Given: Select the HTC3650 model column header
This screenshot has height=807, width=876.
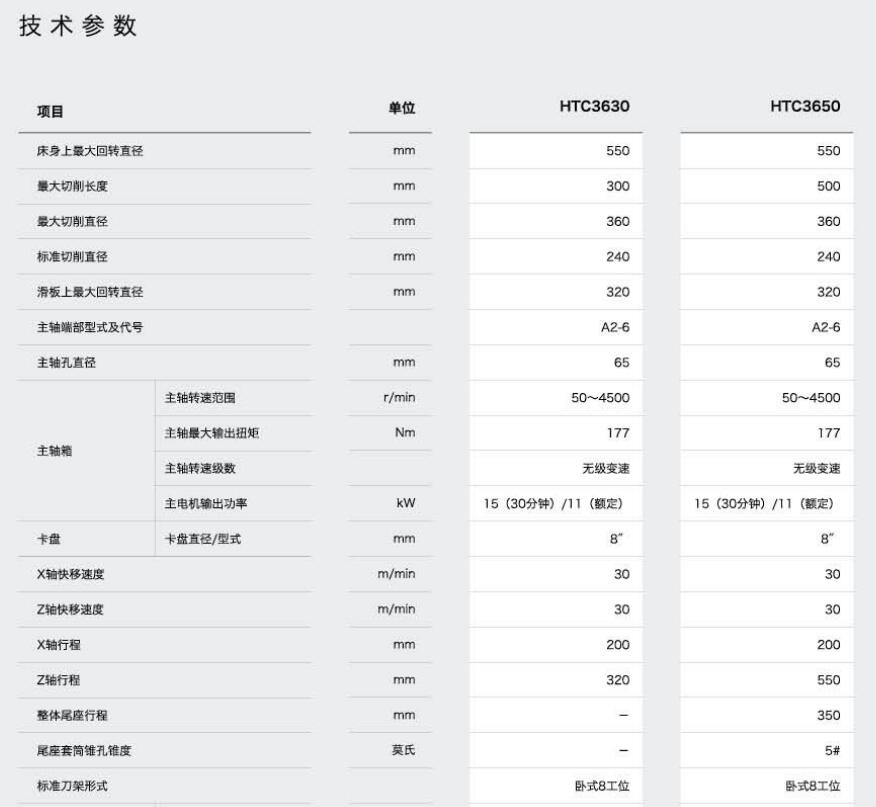Looking at the screenshot, I should (x=805, y=107).
